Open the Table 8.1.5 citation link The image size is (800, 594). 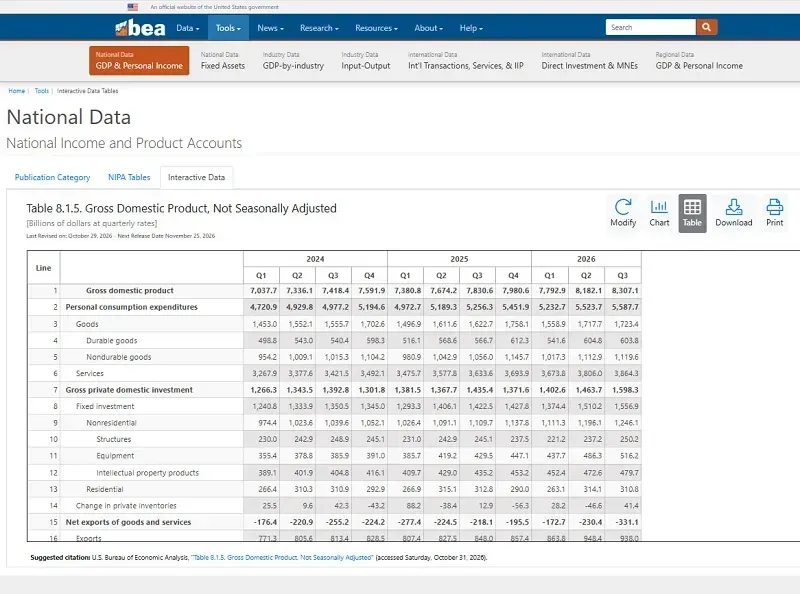(x=282, y=557)
